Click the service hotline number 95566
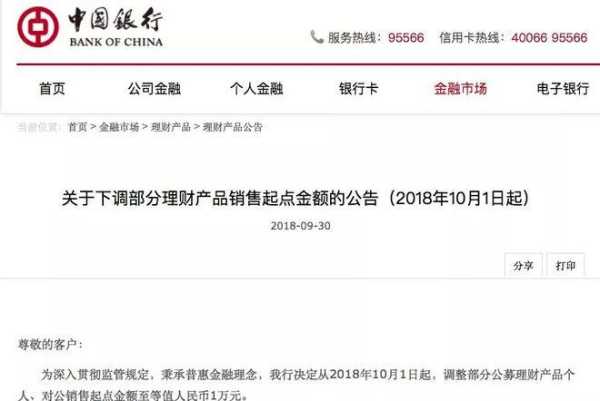This screenshot has height=401, width=600. coord(406,37)
